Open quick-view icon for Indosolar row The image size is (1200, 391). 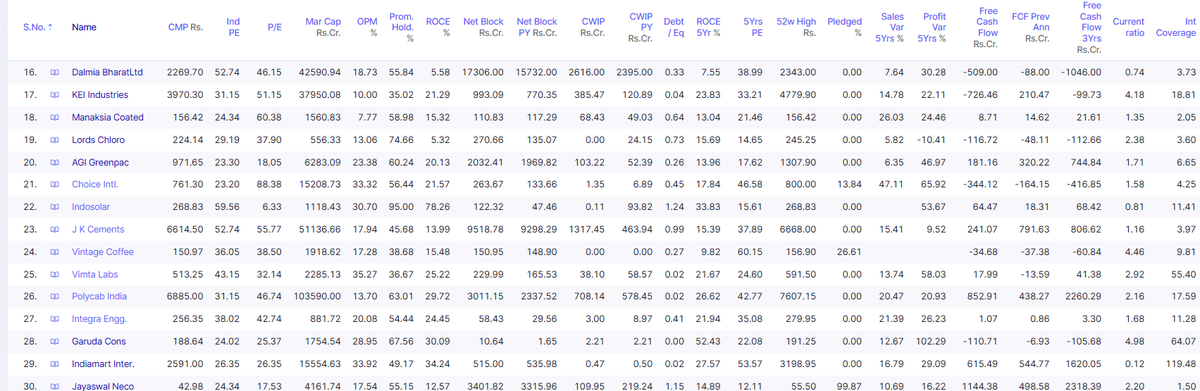coord(54,206)
